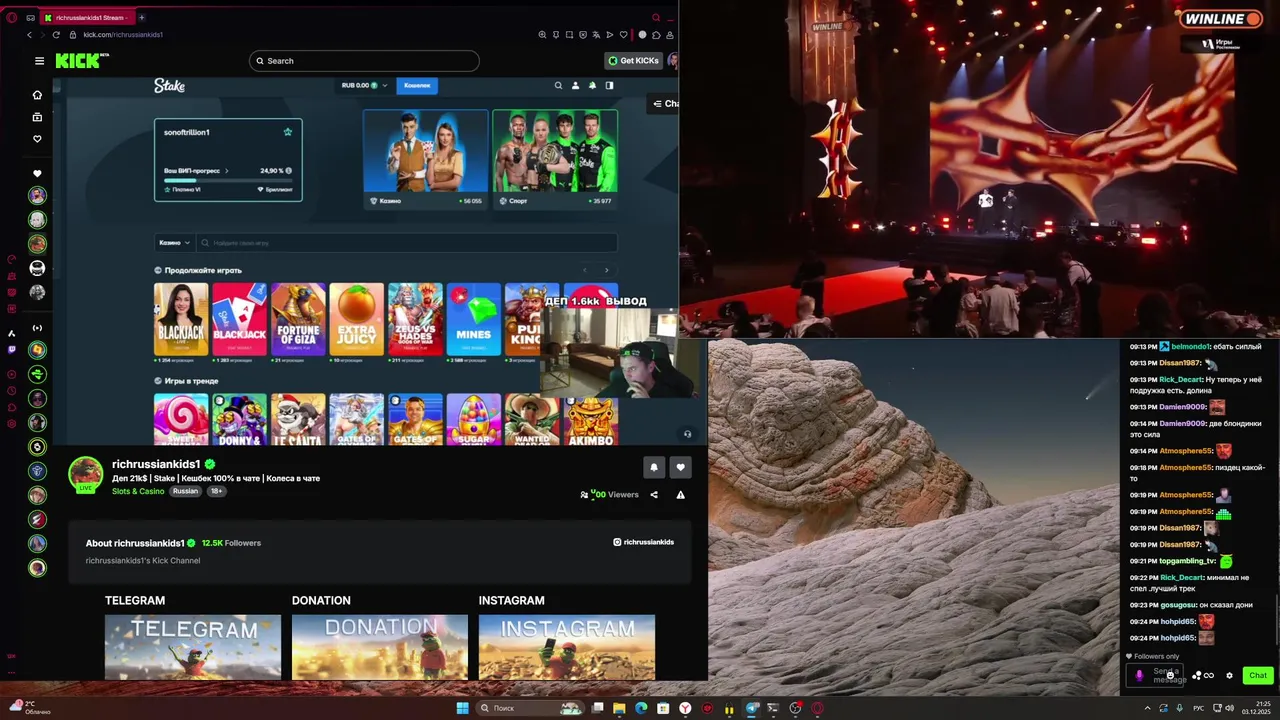The image size is (1280, 720).
Task: Open the volume speaker tray icon
Action: [x=1229, y=708]
